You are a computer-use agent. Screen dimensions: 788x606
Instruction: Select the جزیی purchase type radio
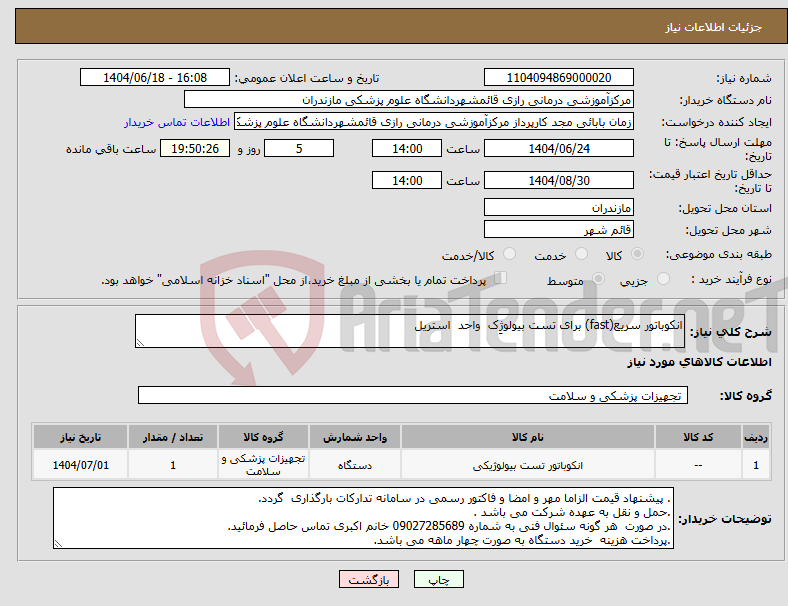click(x=663, y=279)
